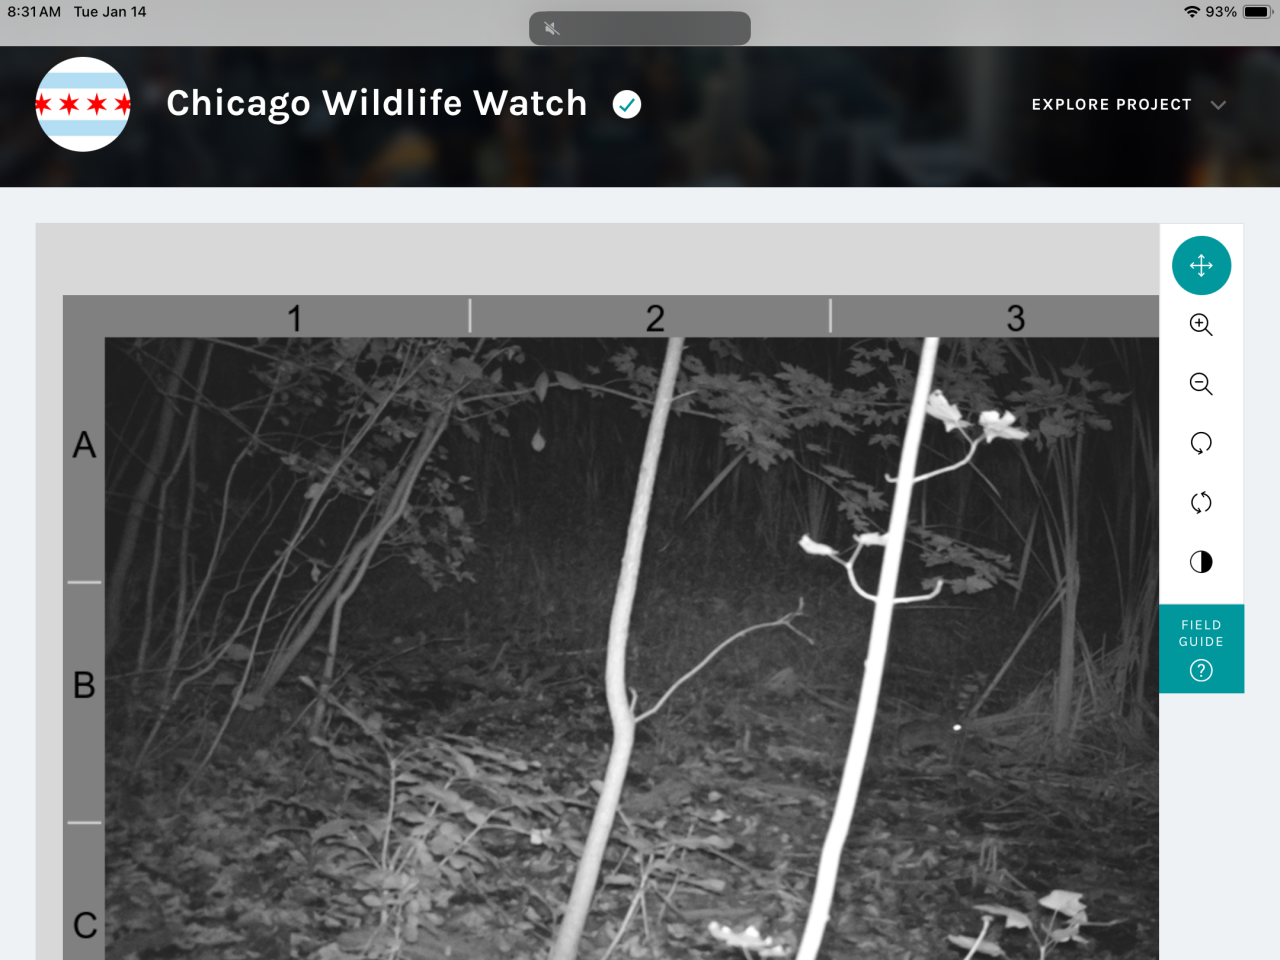Expand the Explore Project dropdown chevron
The image size is (1280, 960).
coord(1218,105)
